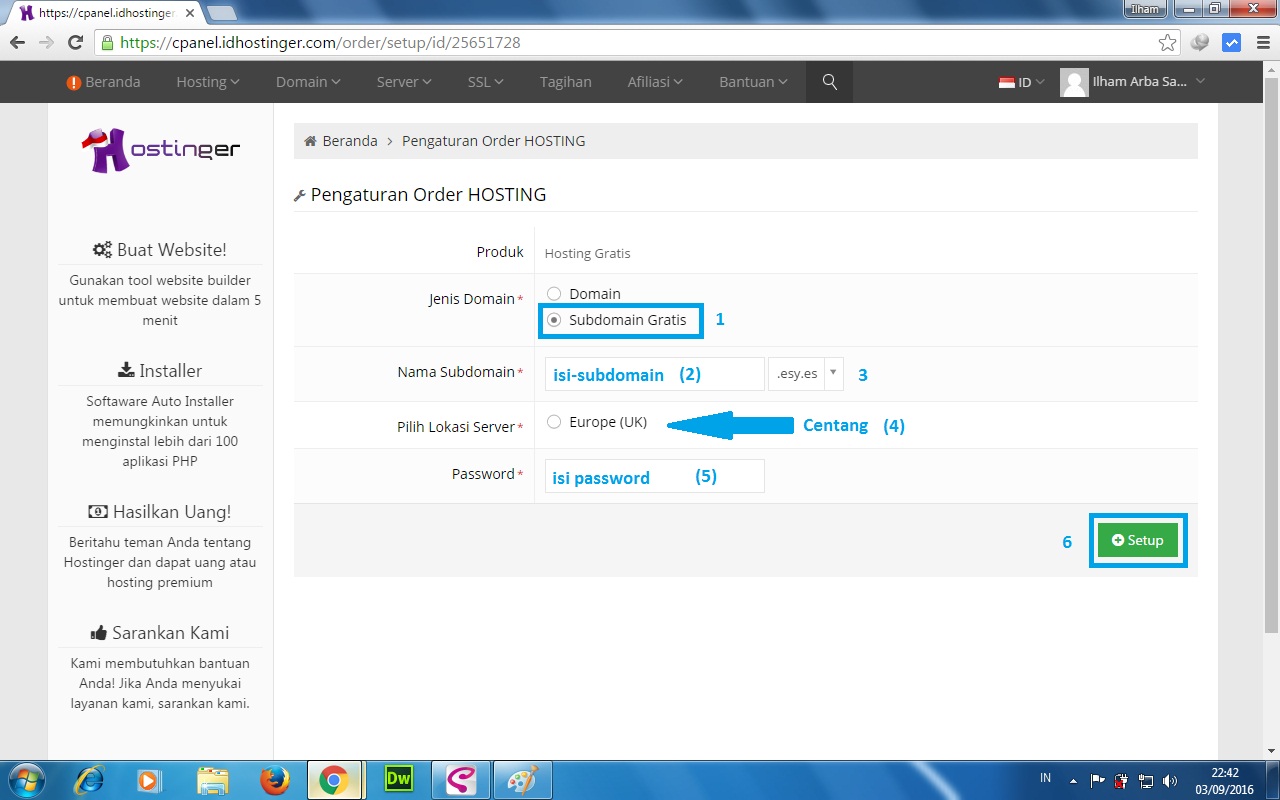Switch to Chrome on taskbar
This screenshot has width=1280, height=800.
coord(334,780)
